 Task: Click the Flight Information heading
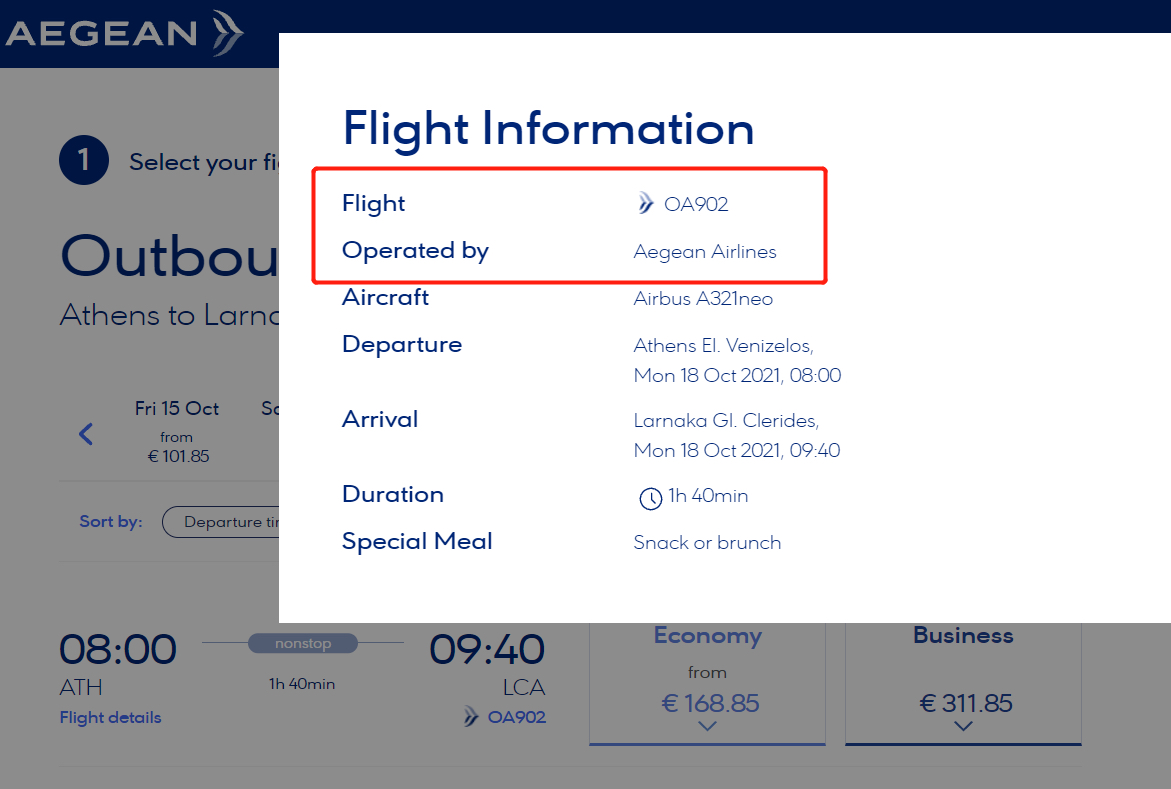click(548, 129)
